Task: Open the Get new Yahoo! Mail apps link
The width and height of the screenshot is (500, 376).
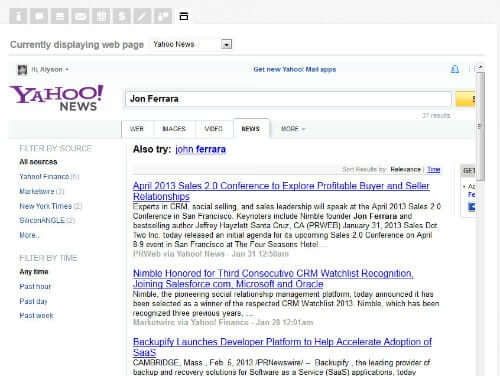Action: click(x=294, y=69)
